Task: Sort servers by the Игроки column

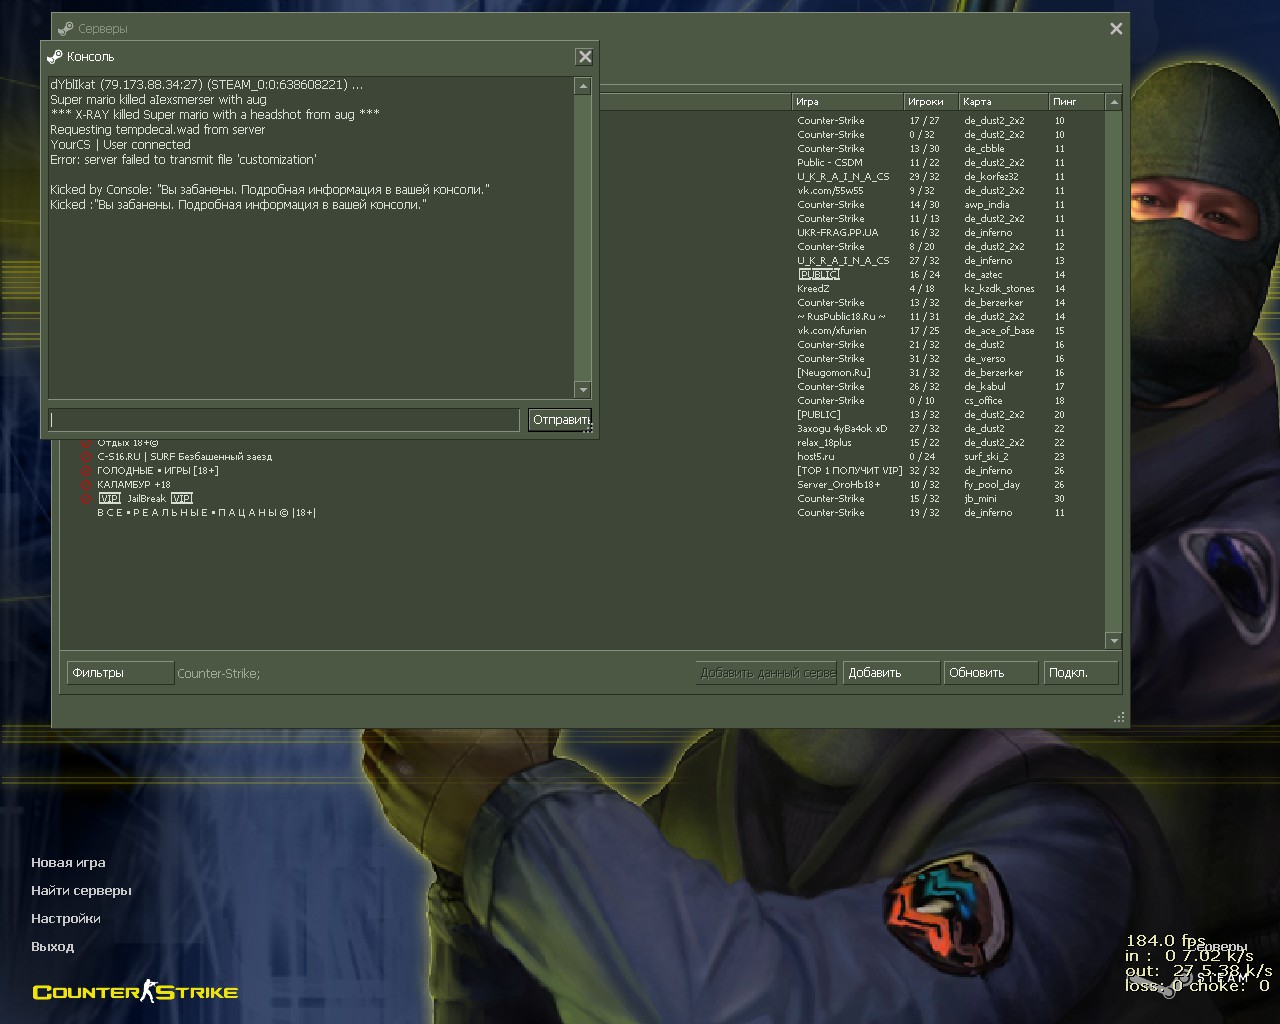Action: 930,102
